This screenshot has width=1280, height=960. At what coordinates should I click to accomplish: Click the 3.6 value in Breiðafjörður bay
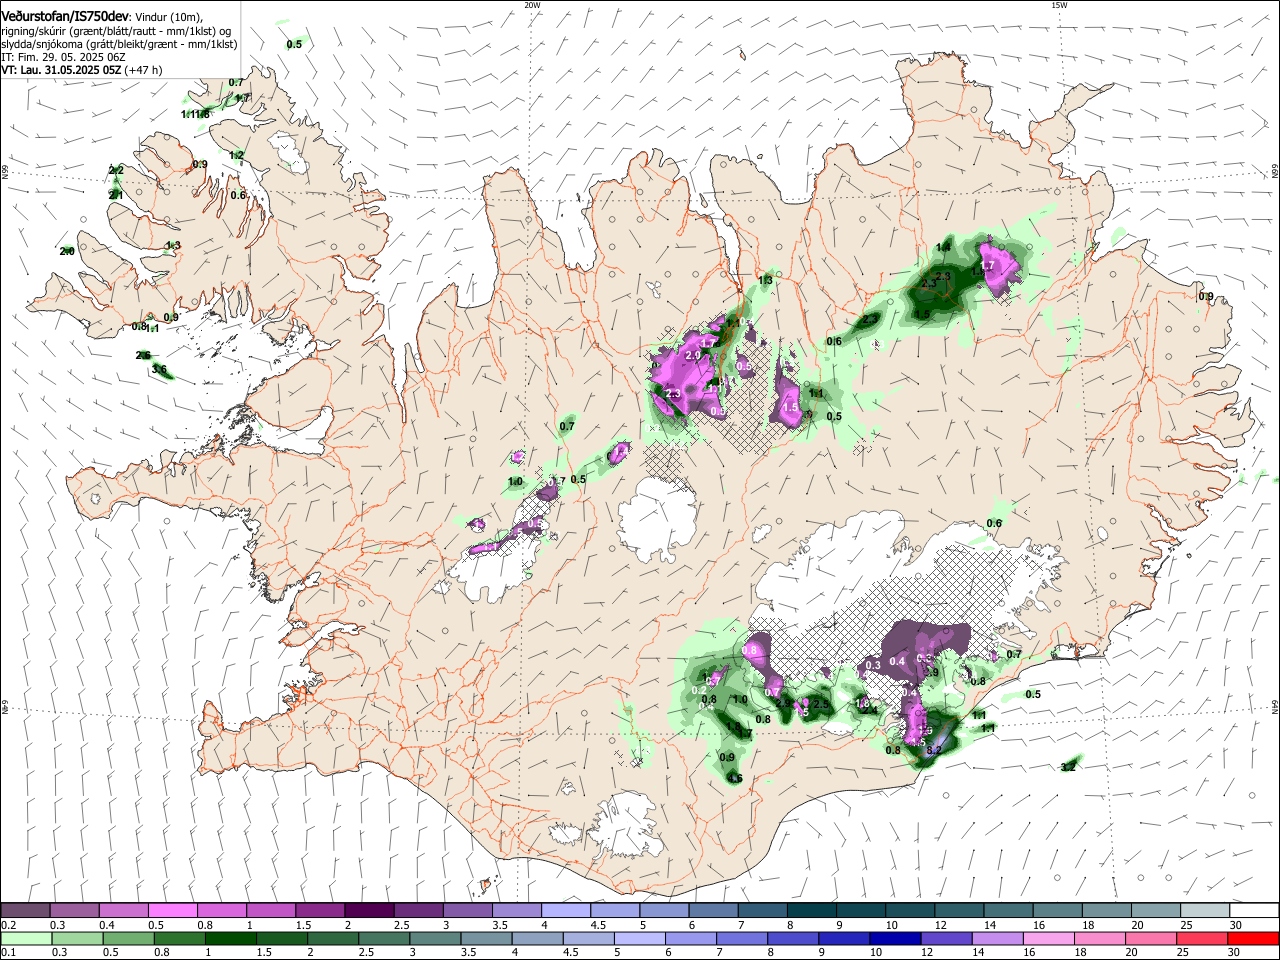159,370
